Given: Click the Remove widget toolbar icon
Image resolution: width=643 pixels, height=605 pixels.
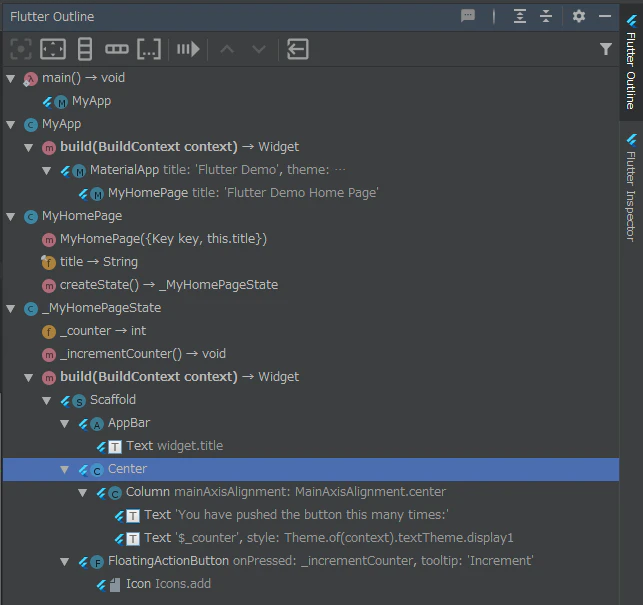Looking at the screenshot, I should (298, 49).
